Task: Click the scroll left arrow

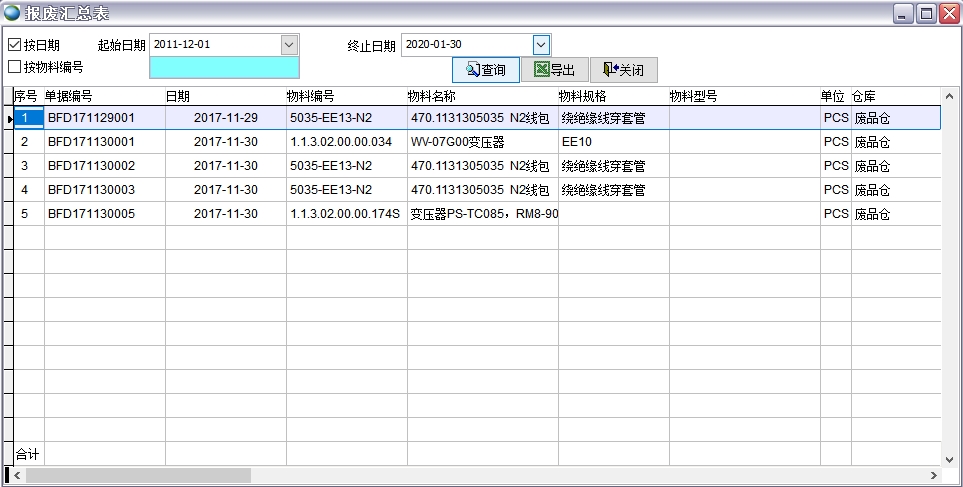Action: (x=17, y=476)
